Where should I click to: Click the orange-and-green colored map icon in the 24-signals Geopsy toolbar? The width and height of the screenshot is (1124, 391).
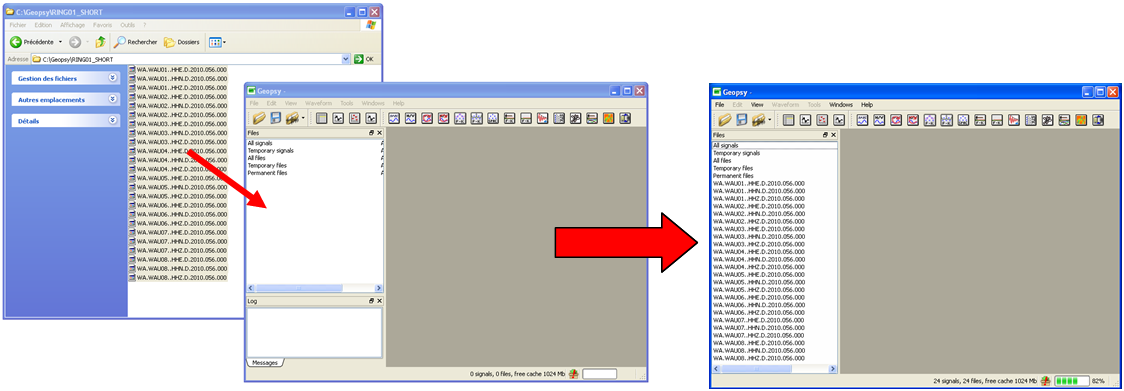1081,120
